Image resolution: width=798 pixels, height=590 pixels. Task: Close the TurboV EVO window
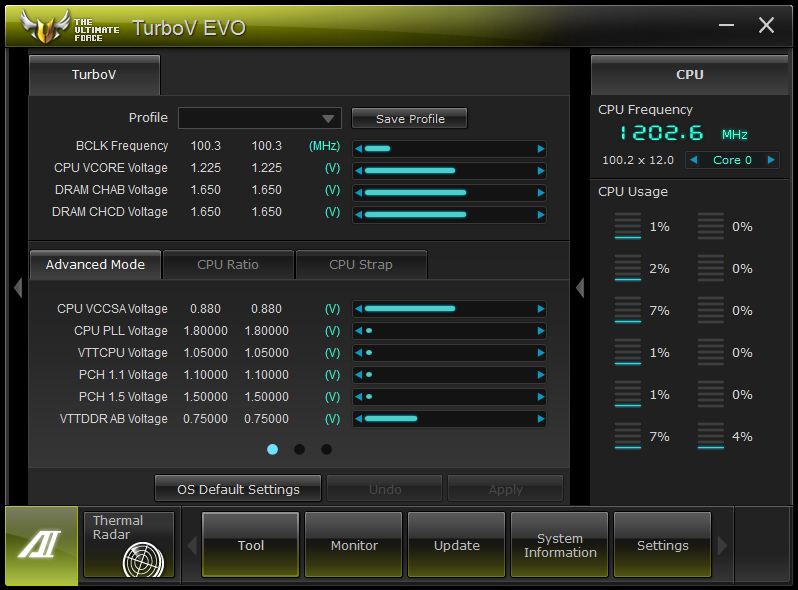pyautogui.click(x=766, y=25)
